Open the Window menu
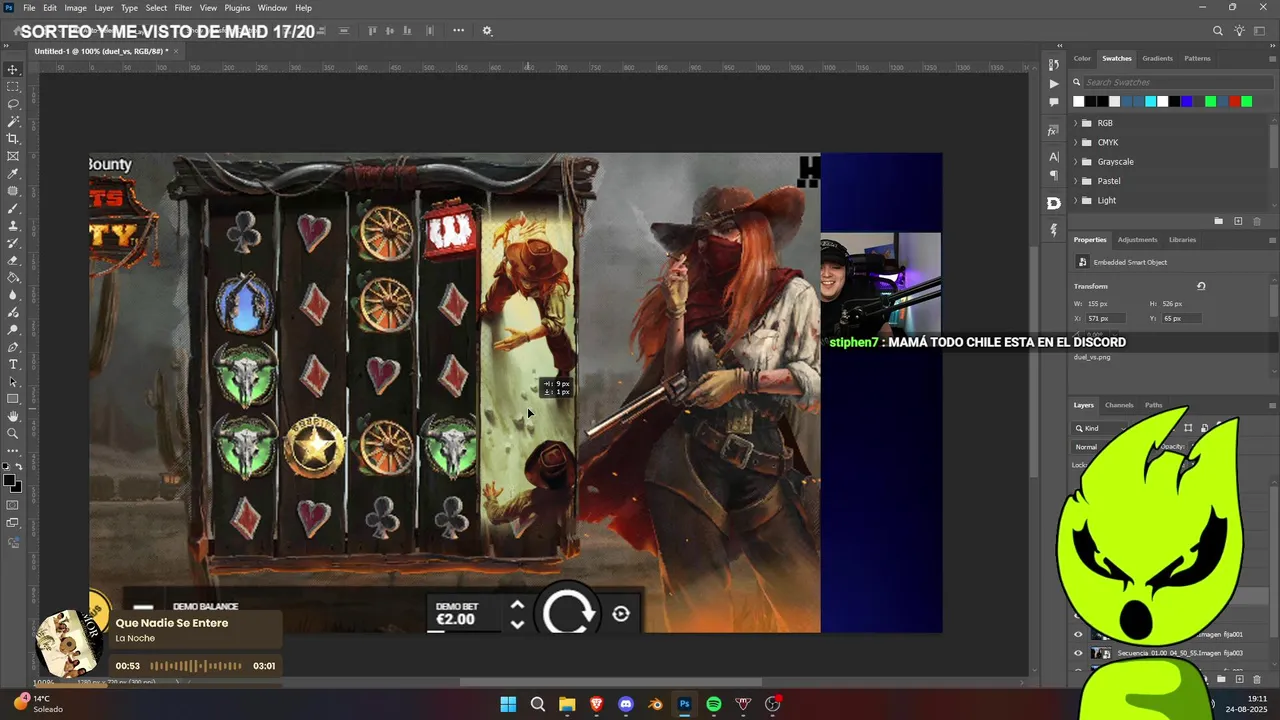 (x=272, y=8)
